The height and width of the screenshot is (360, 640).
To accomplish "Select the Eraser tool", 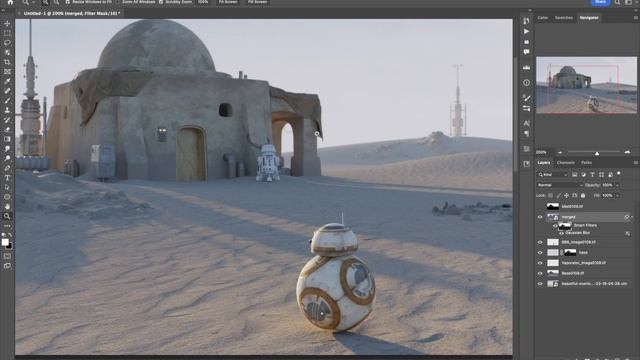I will click(7, 129).
